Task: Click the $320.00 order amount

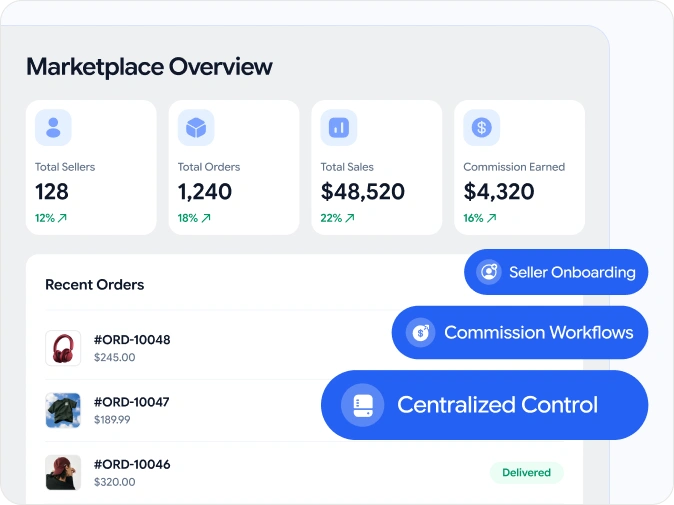Action: click(114, 482)
